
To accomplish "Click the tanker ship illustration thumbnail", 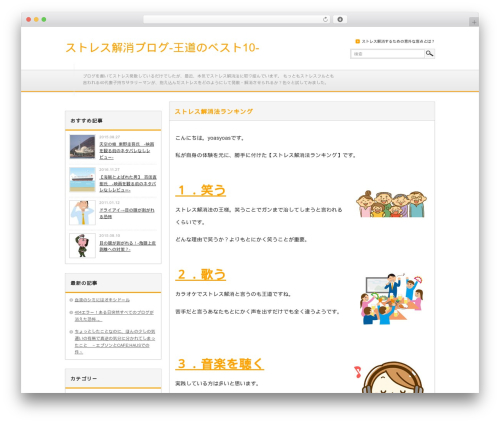I will tap(82, 180).
